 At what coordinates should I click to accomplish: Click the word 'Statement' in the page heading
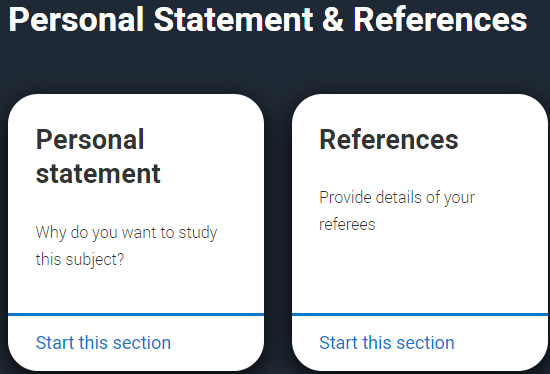click(x=233, y=20)
